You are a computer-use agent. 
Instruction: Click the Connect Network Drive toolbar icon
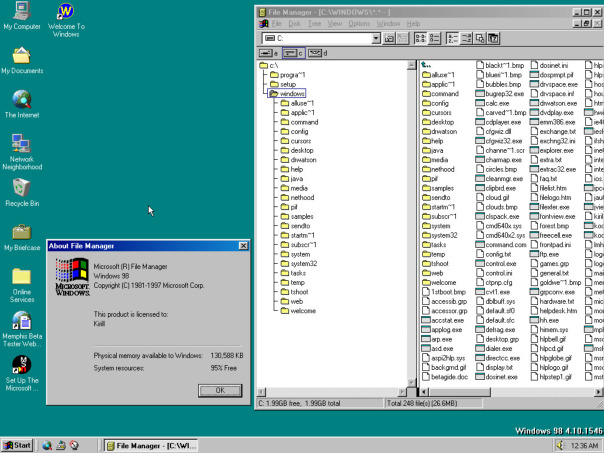click(391, 37)
